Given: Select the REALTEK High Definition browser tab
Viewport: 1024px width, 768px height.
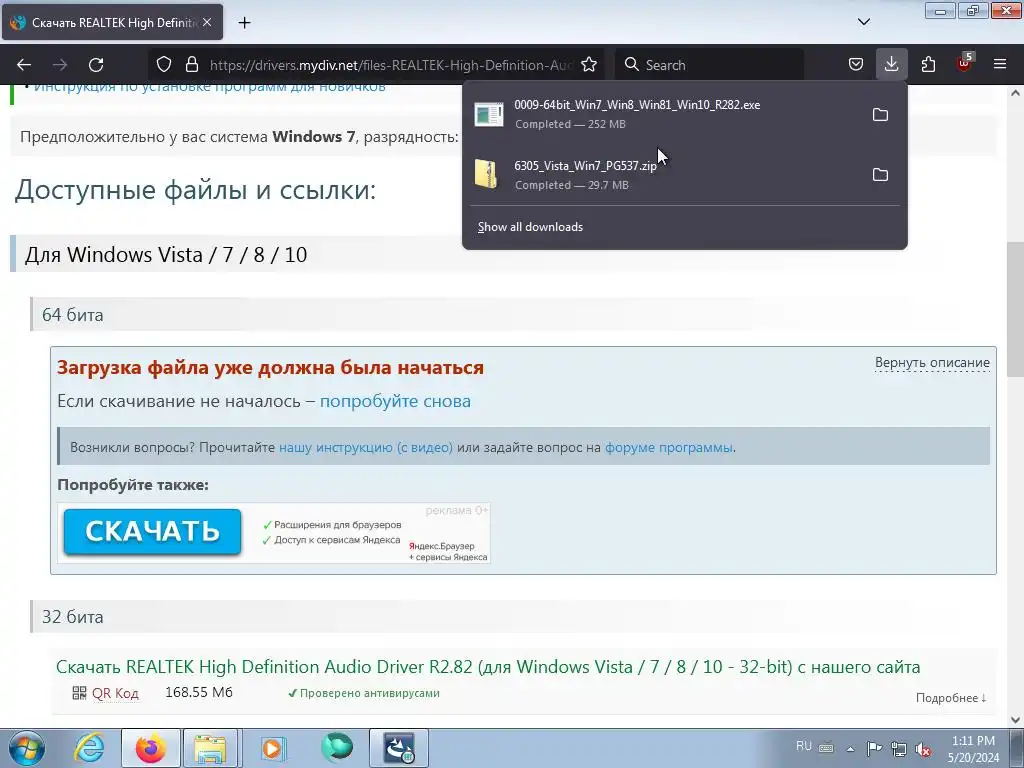Looking at the screenshot, I should [x=112, y=23].
